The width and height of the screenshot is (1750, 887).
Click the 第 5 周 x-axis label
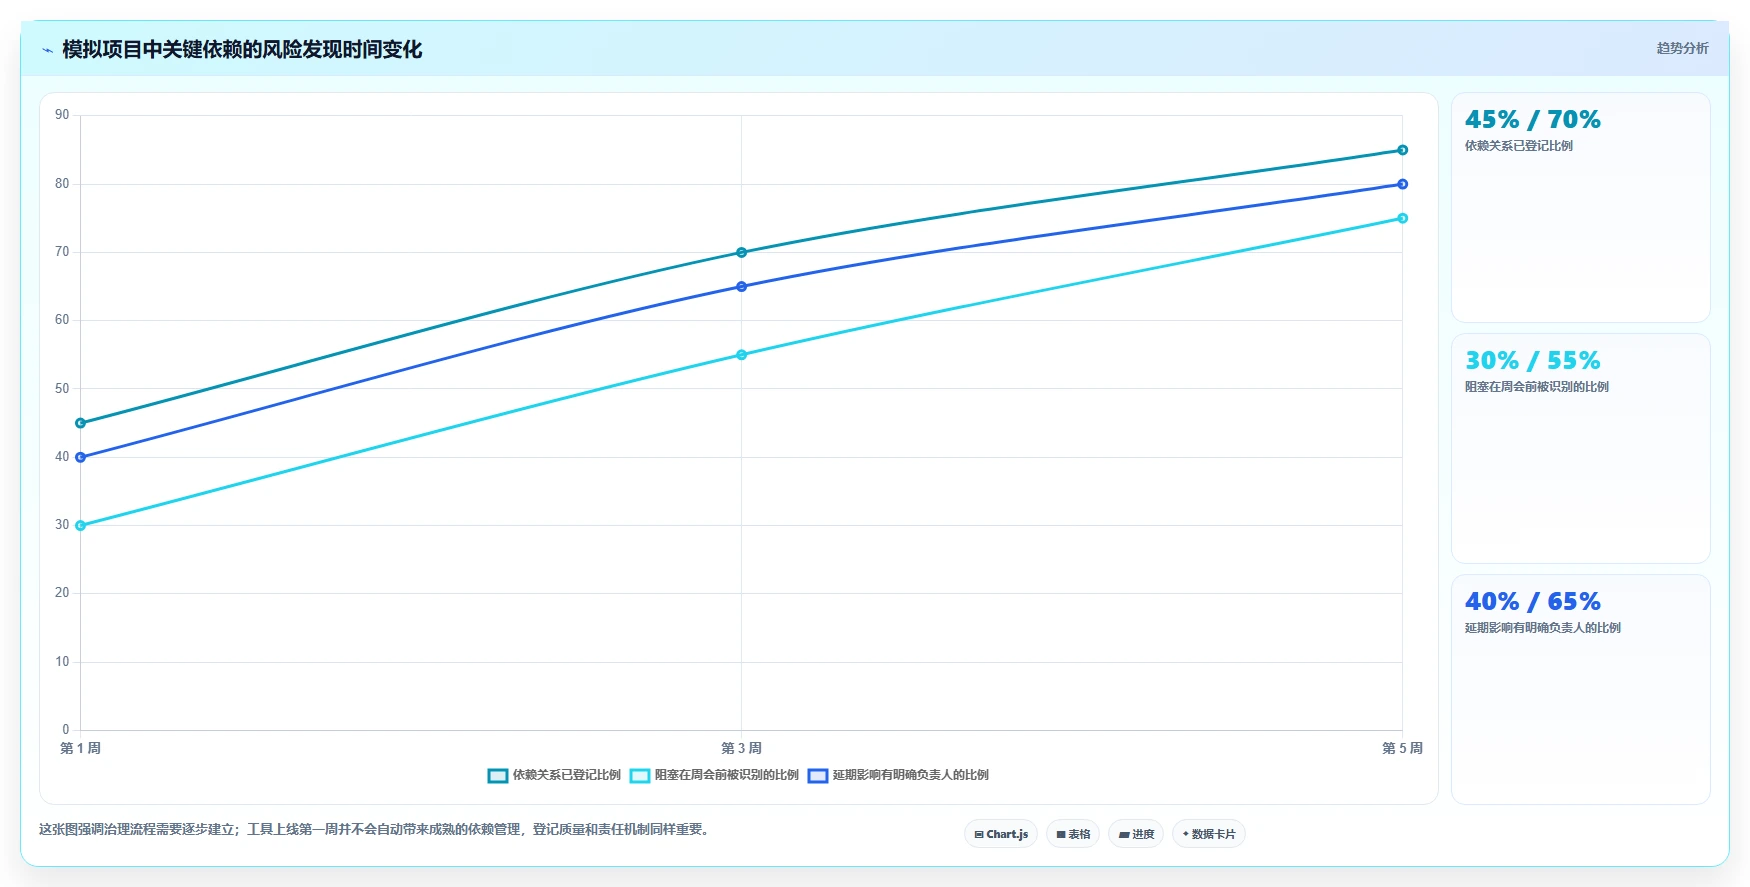click(1402, 748)
